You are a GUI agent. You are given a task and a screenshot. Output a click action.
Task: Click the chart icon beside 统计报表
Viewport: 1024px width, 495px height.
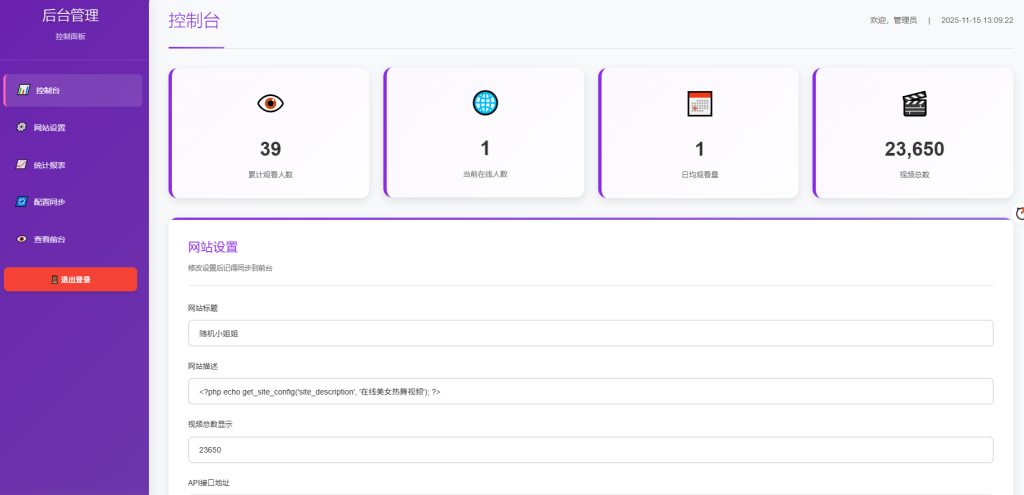click(22, 164)
